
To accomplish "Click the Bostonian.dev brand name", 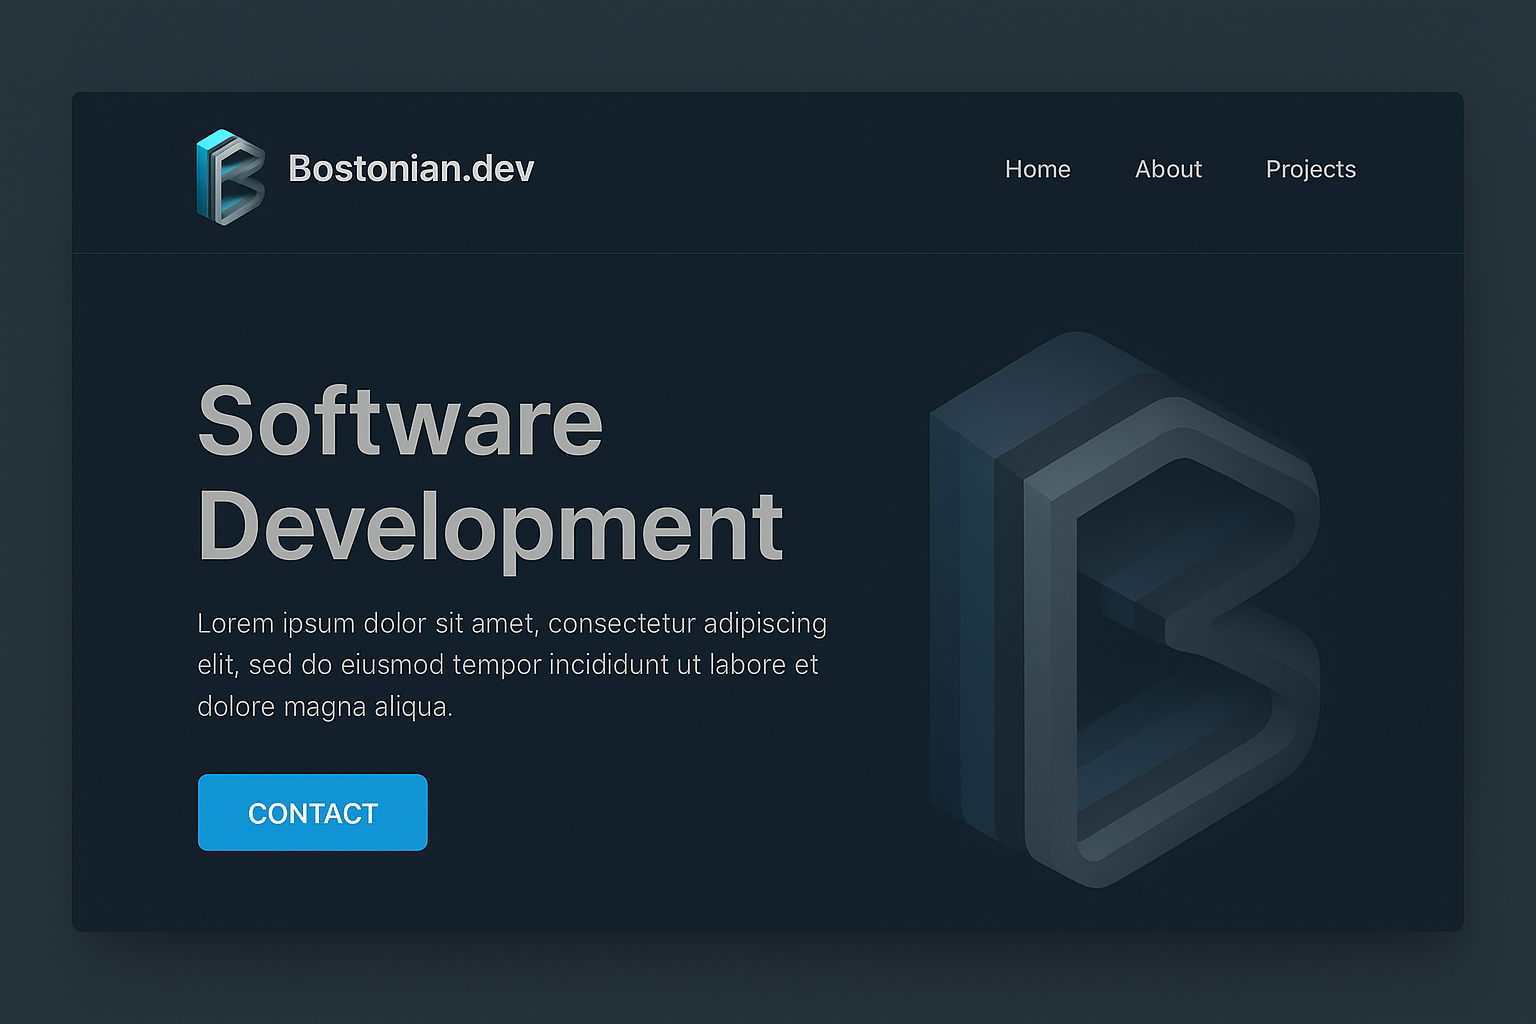I will (411, 169).
